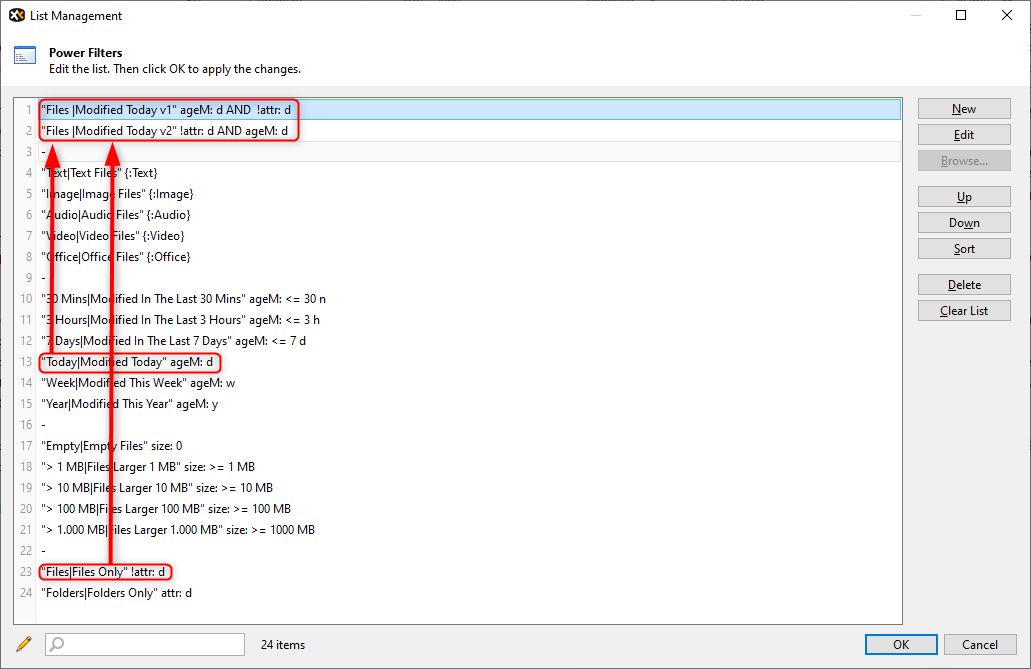Click the Power Filters list icon in header
Viewport: 1031px width, 669px height.
click(x=25, y=56)
